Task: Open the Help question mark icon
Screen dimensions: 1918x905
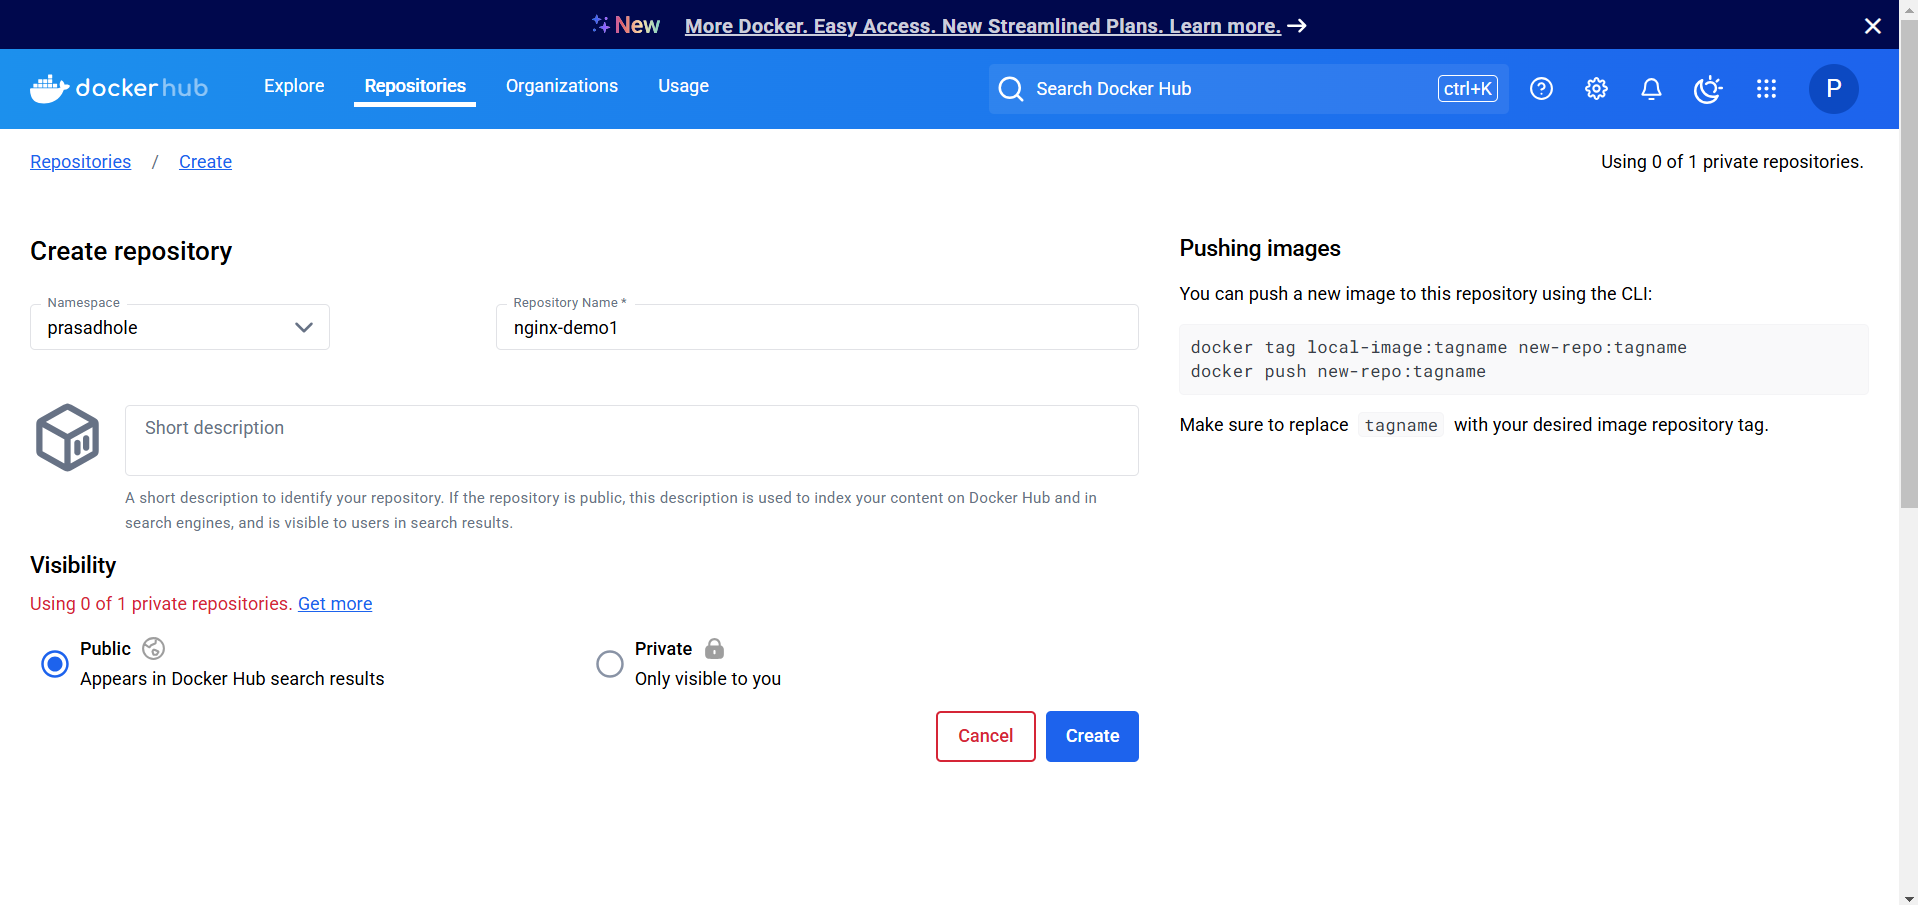Action: coord(1541,89)
